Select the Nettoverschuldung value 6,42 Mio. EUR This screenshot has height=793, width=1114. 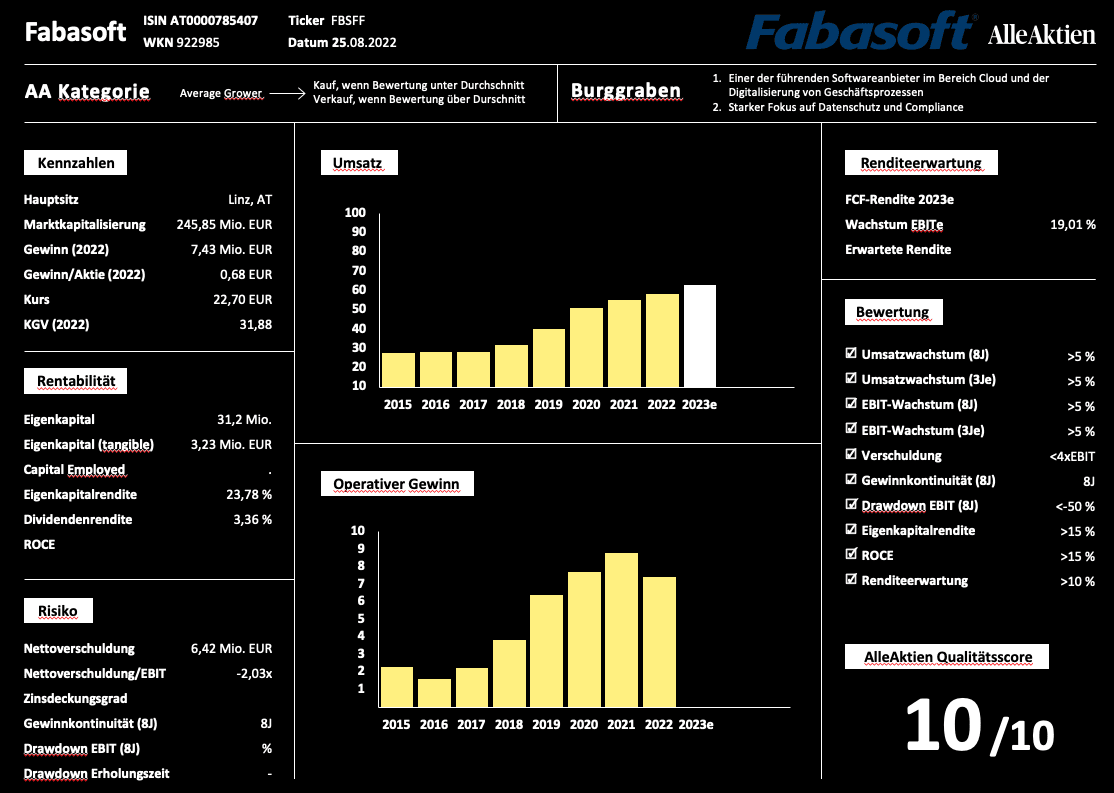pos(232,649)
